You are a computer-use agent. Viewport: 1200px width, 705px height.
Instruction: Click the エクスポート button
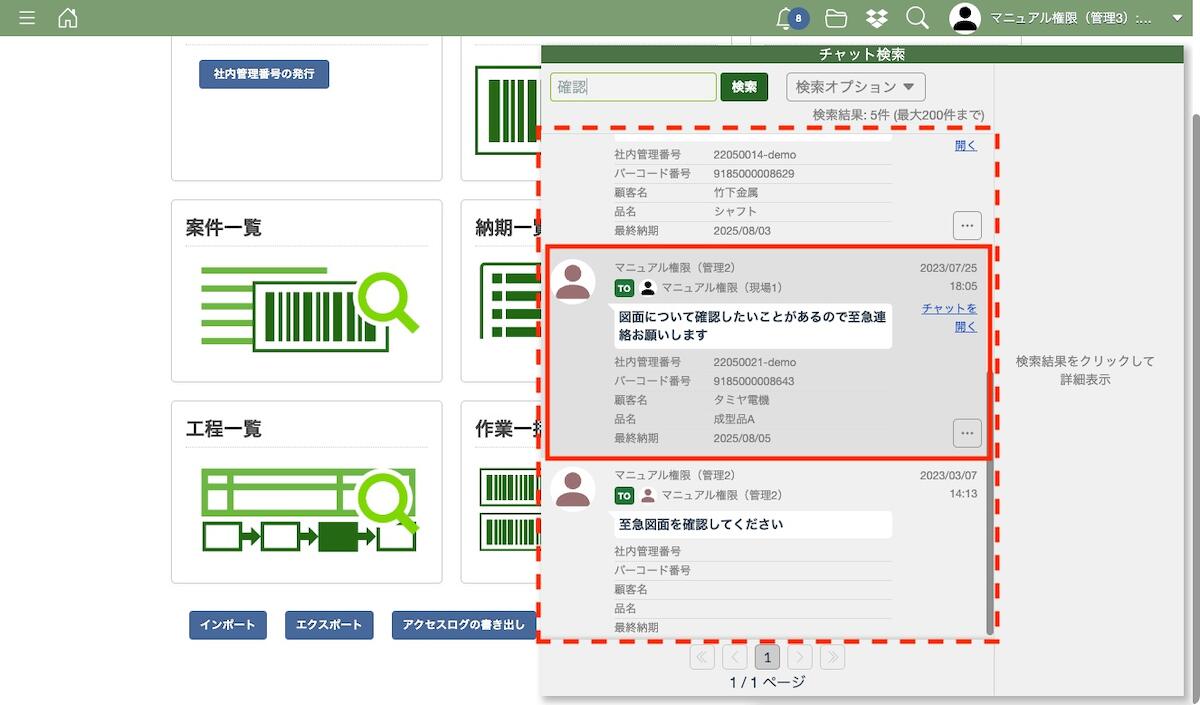coord(329,625)
